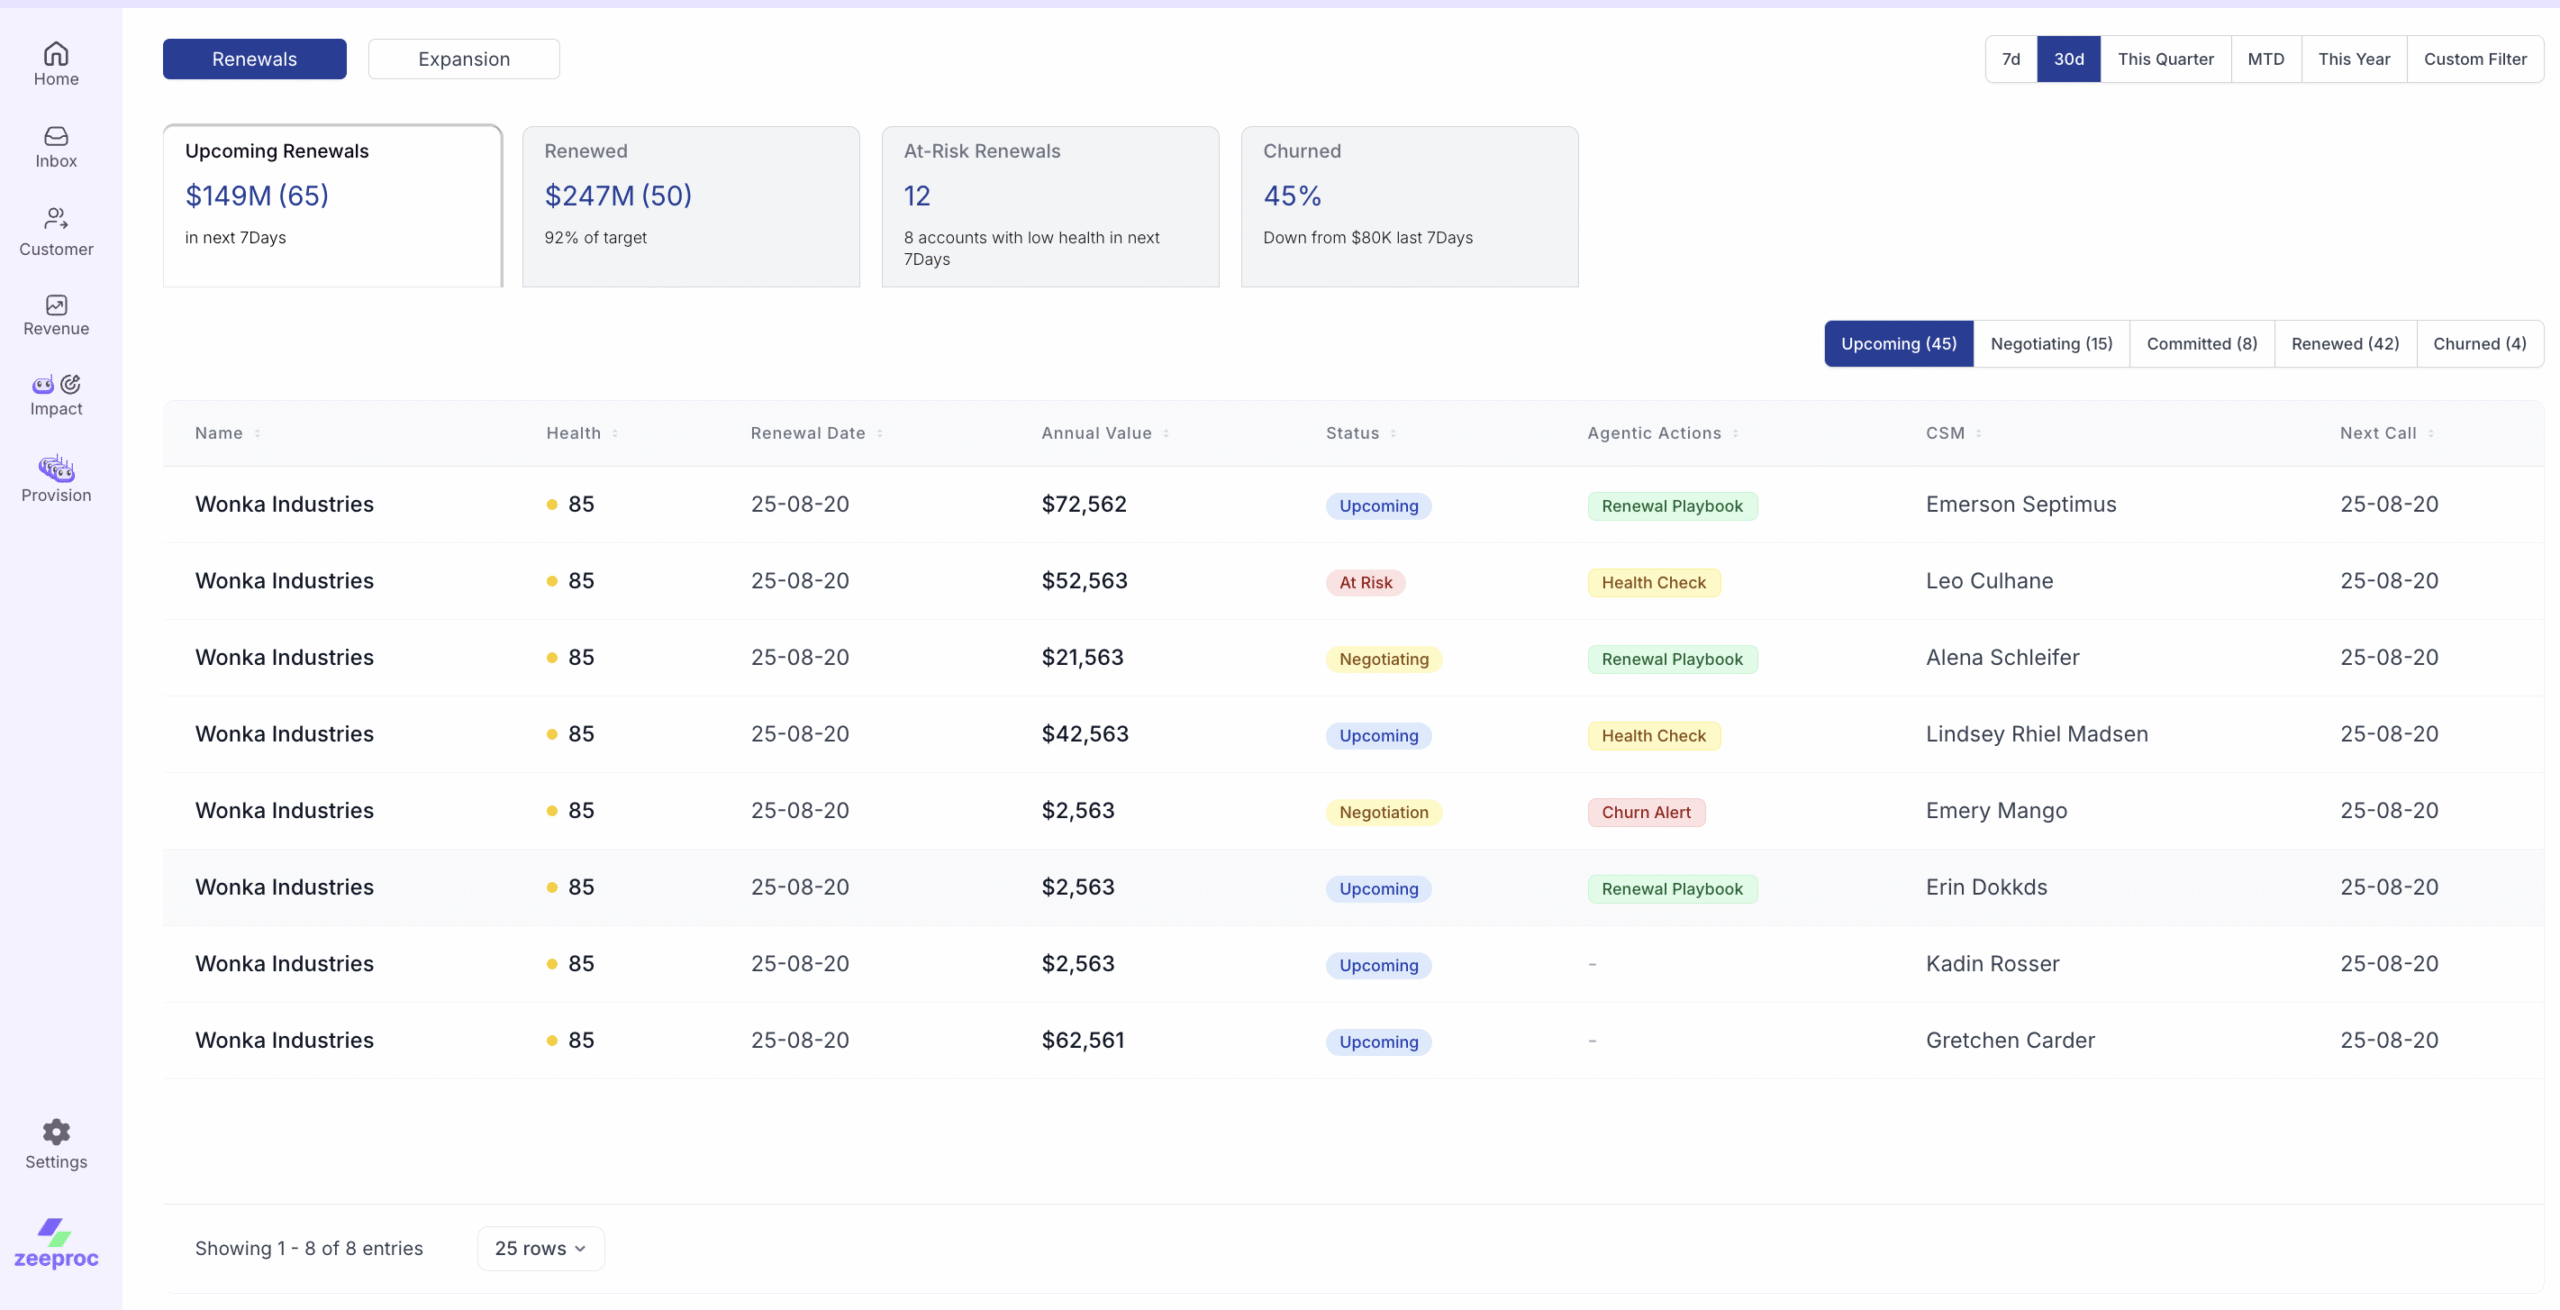Open the Inbox tray icon
Viewport: 2560px width, 1310px height.
[56, 136]
